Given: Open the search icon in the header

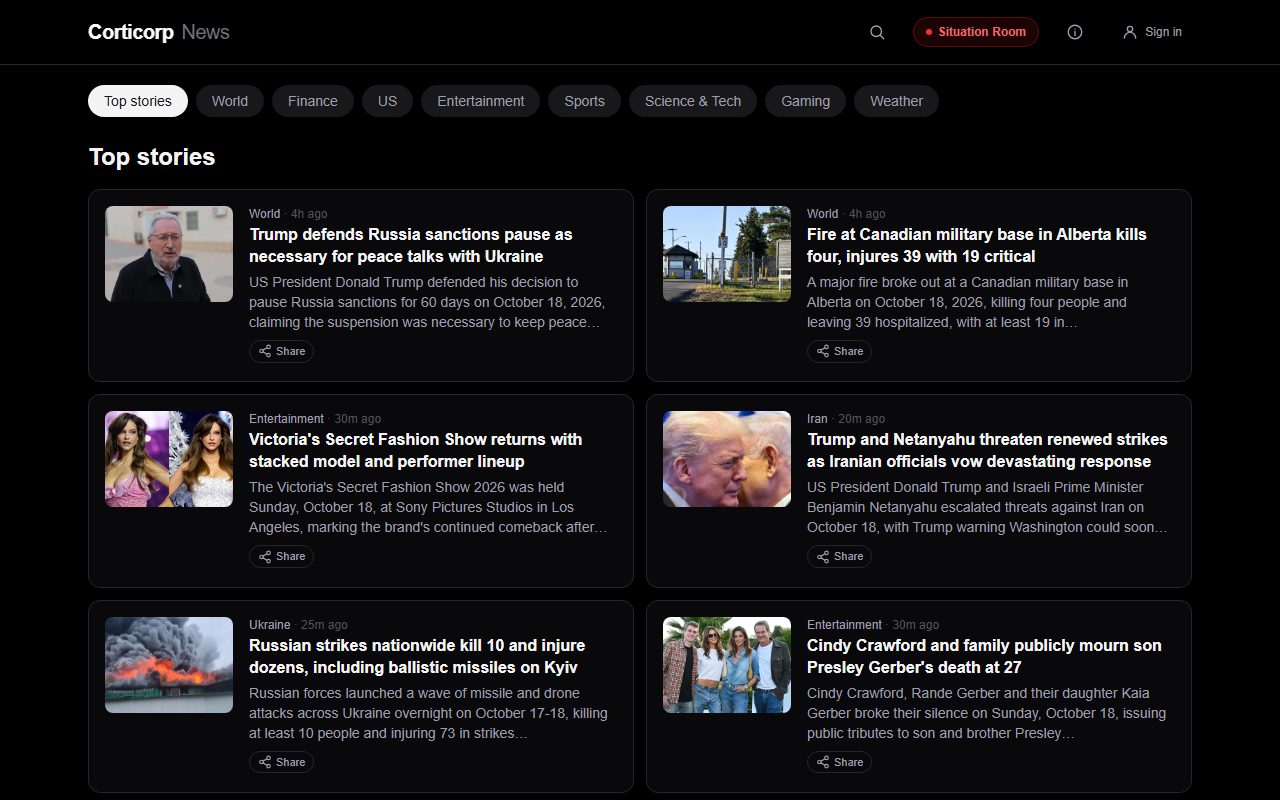Looking at the screenshot, I should pyautogui.click(x=877, y=32).
